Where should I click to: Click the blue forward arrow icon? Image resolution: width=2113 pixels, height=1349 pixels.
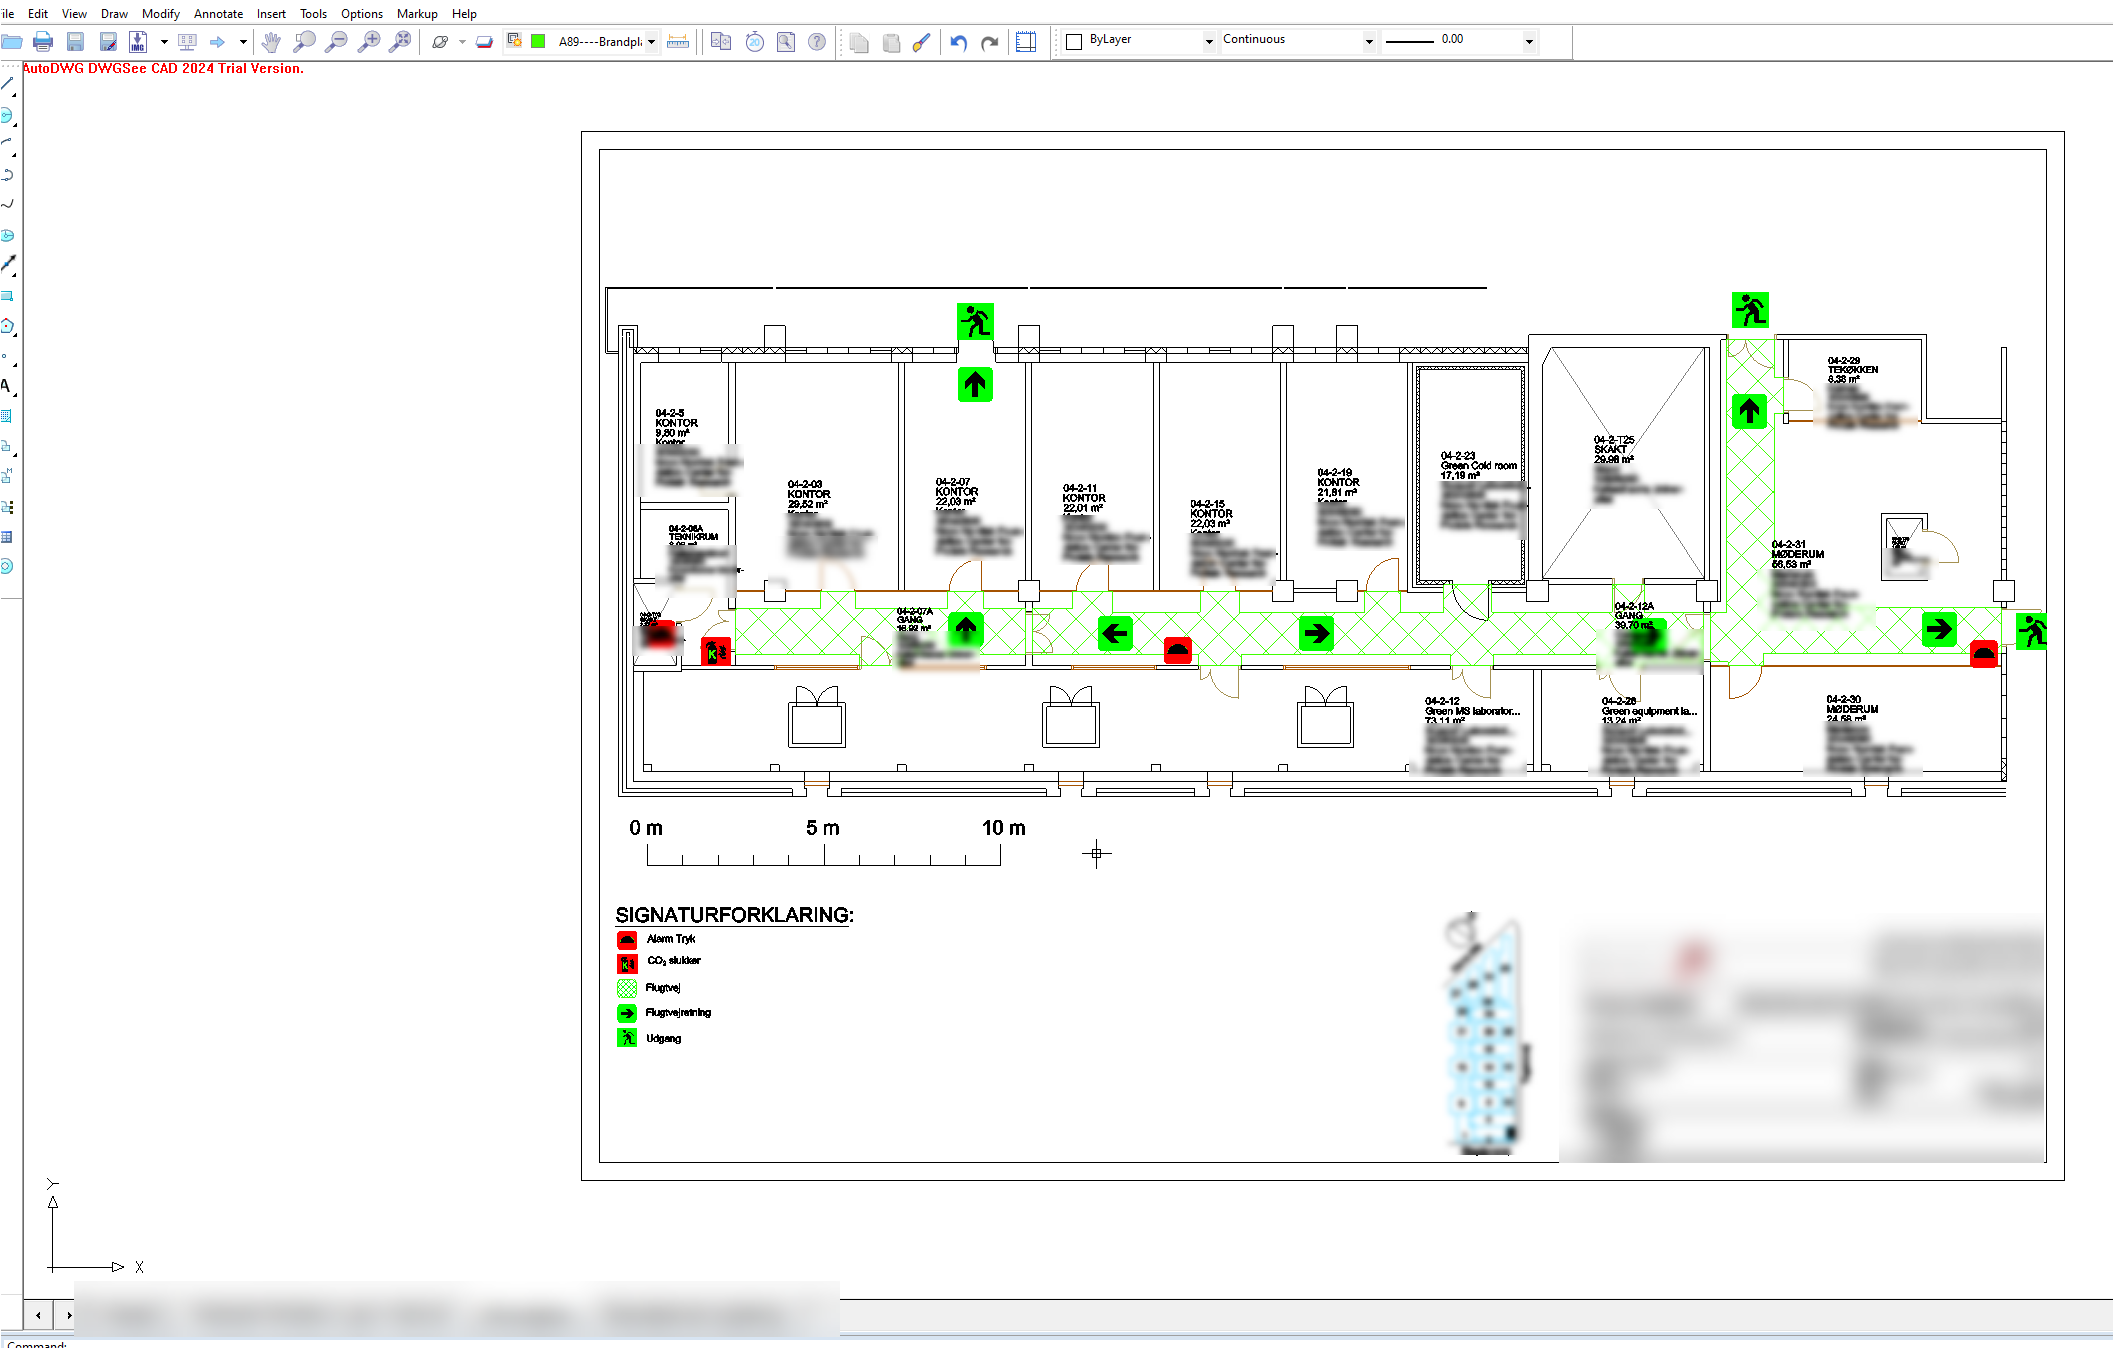click(217, 42)
